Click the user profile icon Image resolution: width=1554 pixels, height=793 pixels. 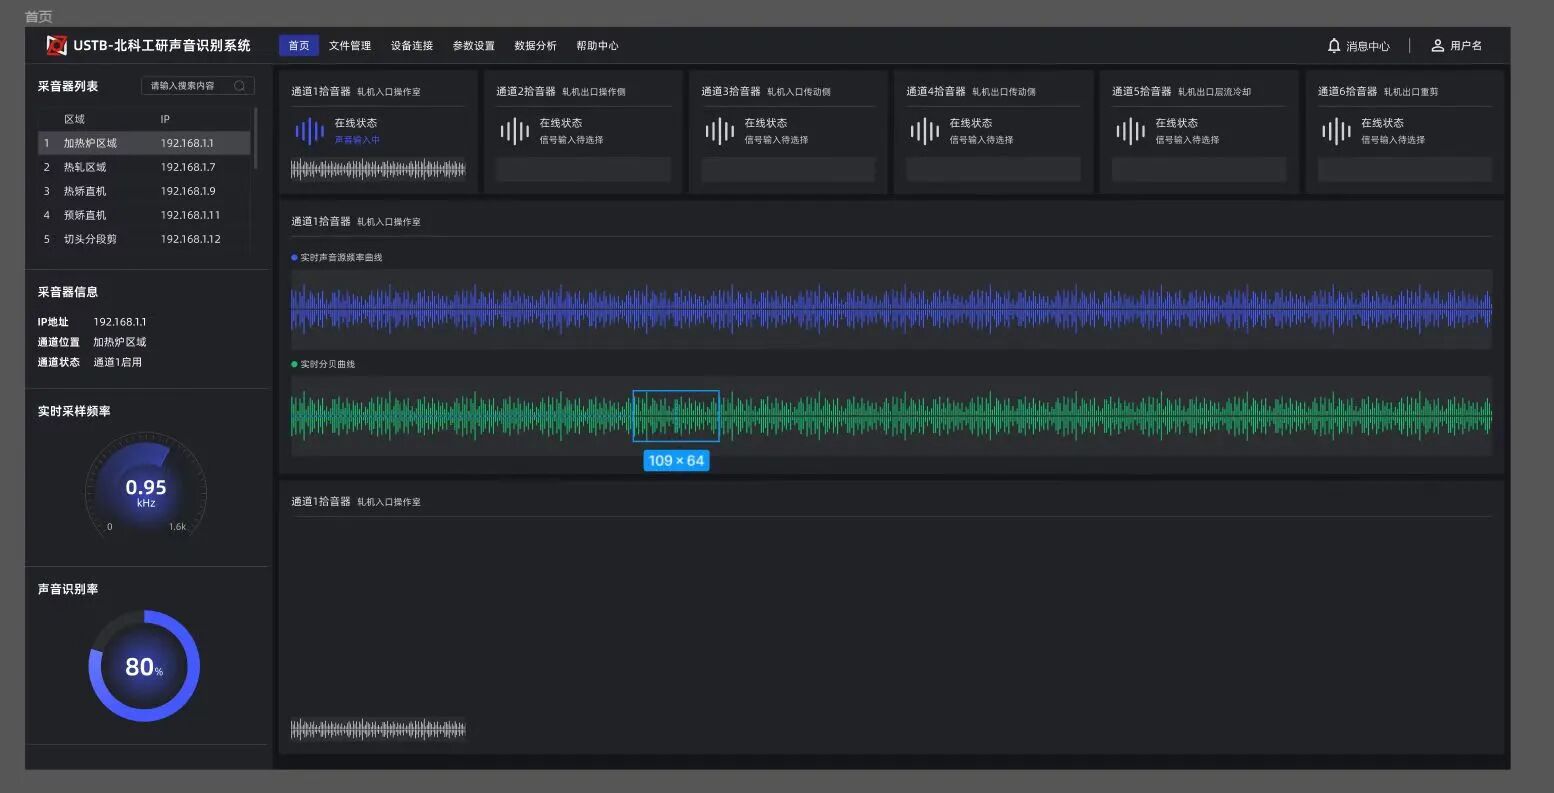[x=1437, y=46]
